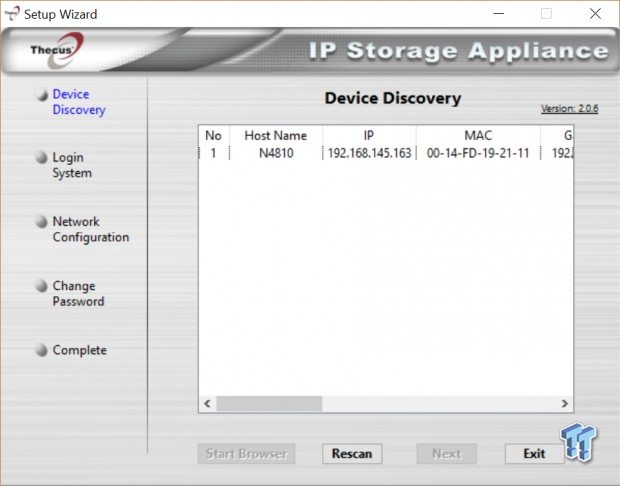
Task: Click the TT watermark logo
Action: pyautogui.click(x=578, y=442)
